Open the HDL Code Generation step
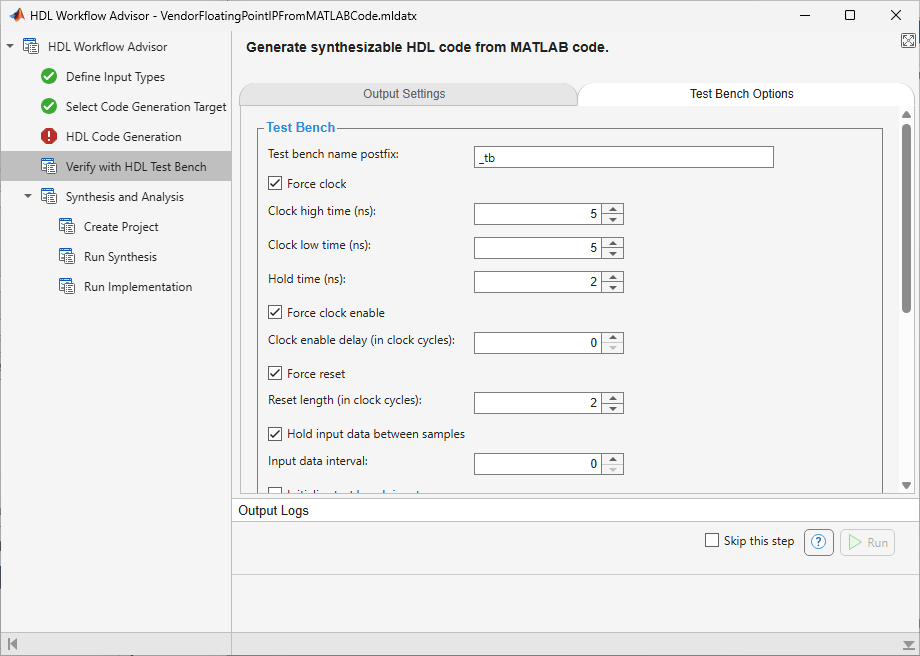Viewport: 920px width, 656px height. pos(123,137)
